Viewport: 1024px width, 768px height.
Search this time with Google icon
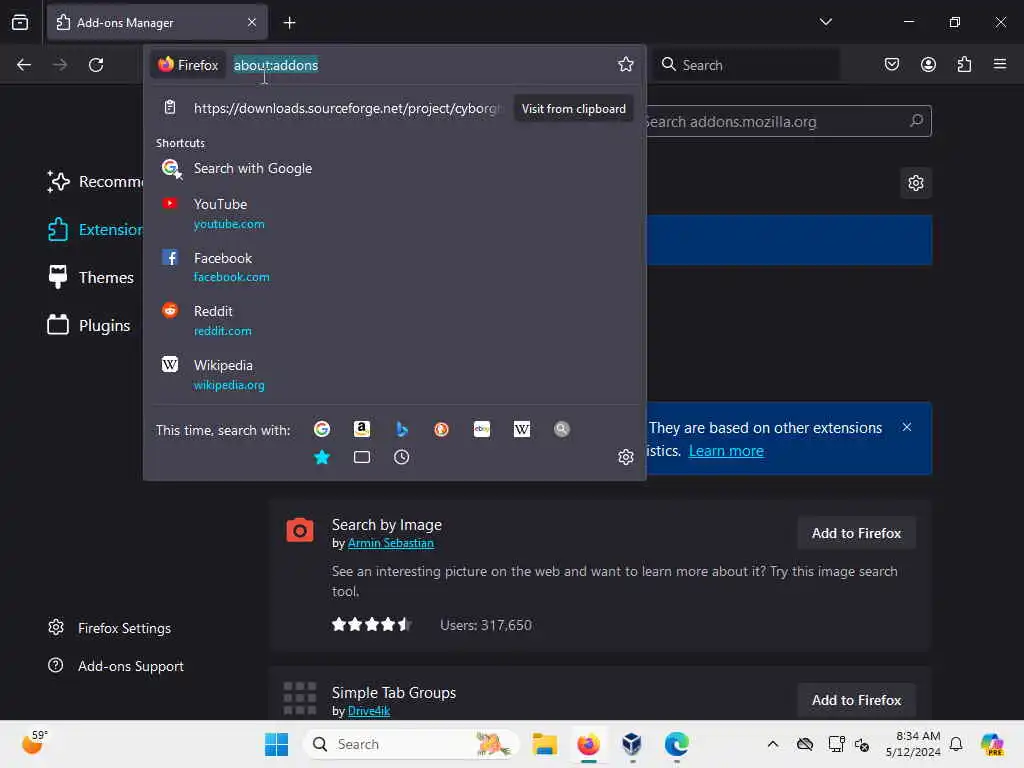tap(321, 429)
